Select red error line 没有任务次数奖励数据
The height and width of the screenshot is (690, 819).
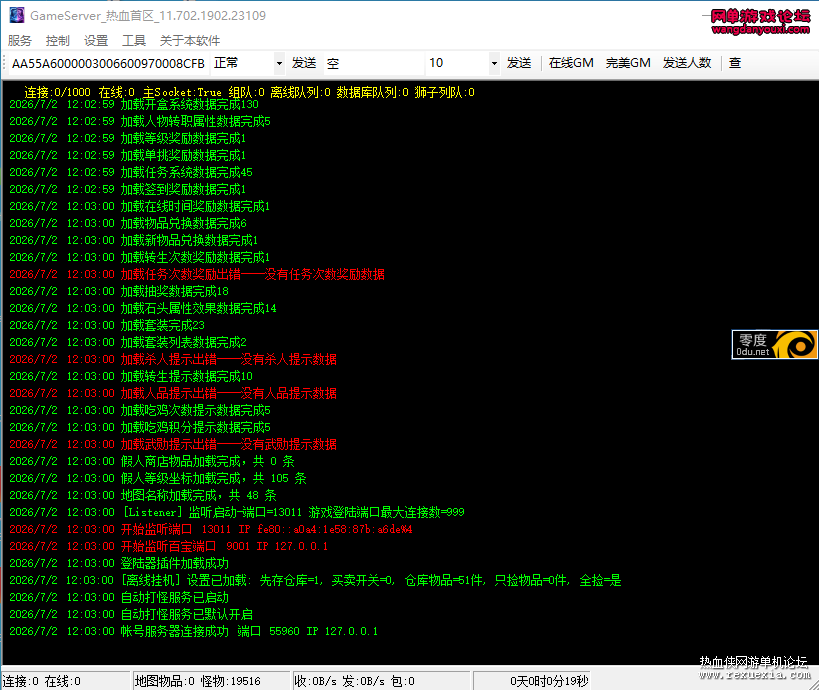click(197, 274)
